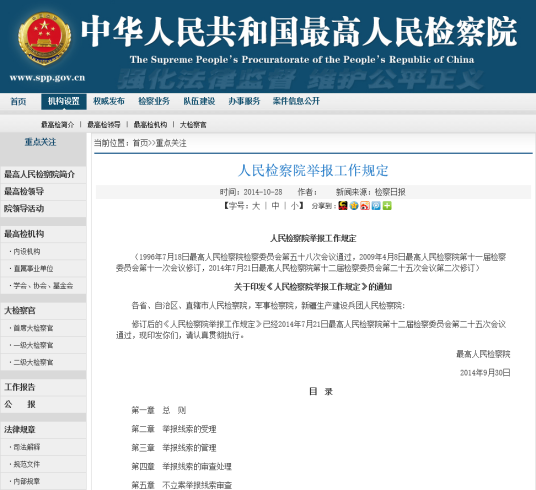This screenshot has height=490, width=536.
Task: Open the 首页 nav tab
Action: [18, 101]
